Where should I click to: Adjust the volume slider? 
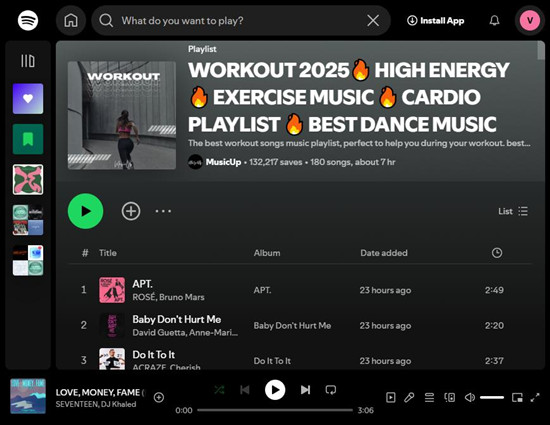tap(492, 397)
